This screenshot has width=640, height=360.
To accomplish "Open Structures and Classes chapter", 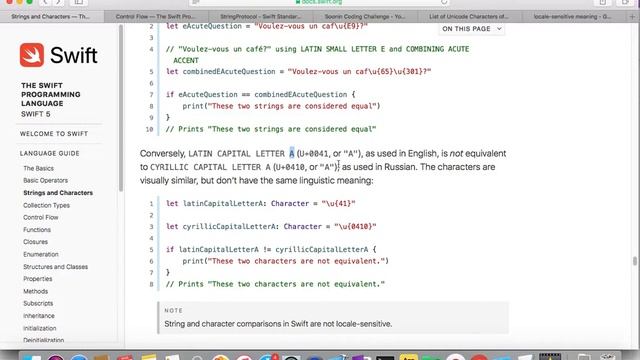I will point(56,267).
